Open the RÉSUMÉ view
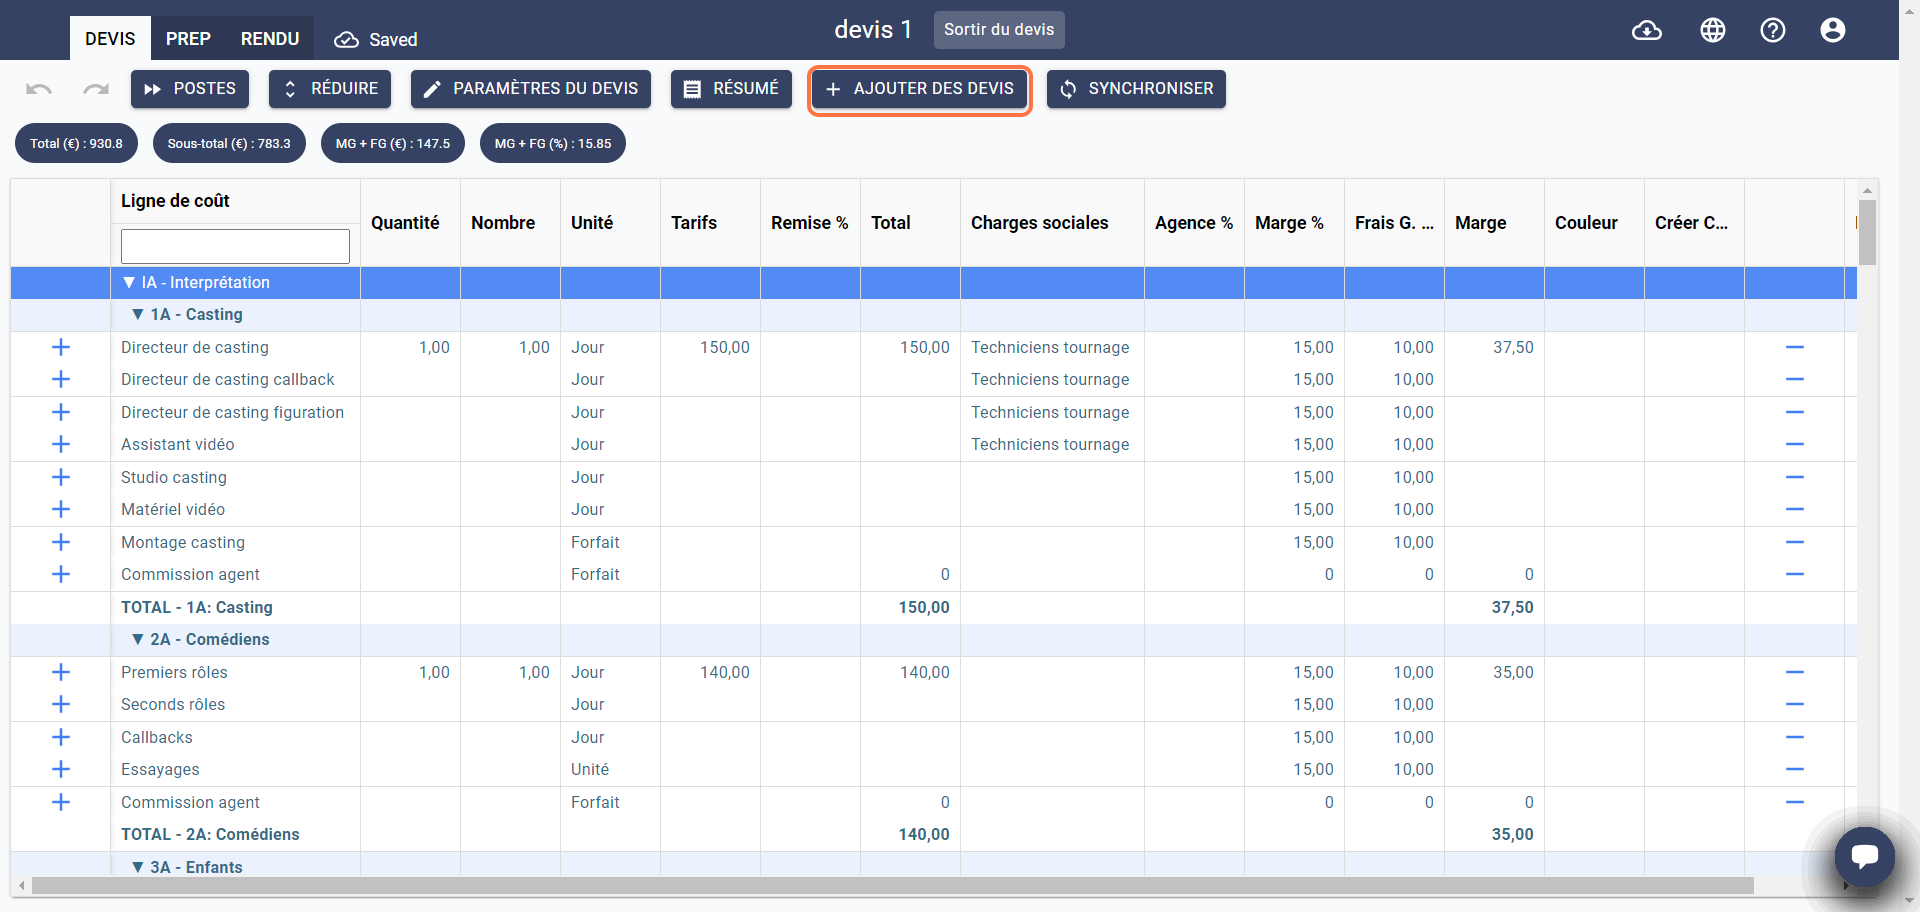Screen dimensions: 1920x912 point(731,89)
